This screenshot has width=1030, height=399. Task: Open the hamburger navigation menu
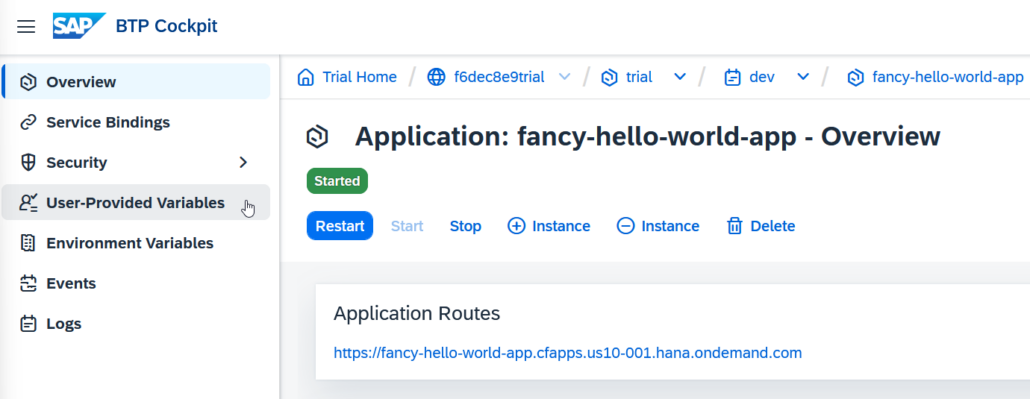click(x=26, y=26)
